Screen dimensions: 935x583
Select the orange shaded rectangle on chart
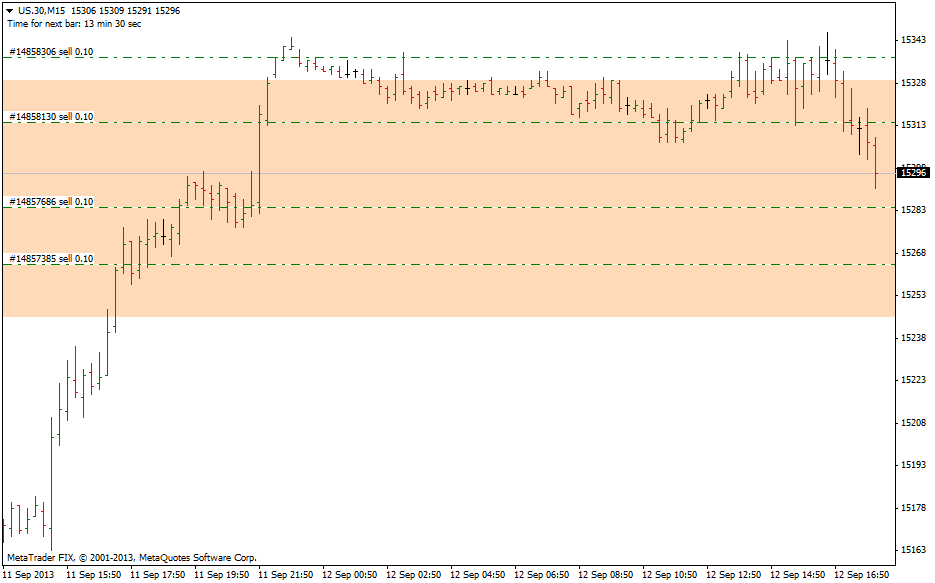pyautogui.click(x=500, y=290)
